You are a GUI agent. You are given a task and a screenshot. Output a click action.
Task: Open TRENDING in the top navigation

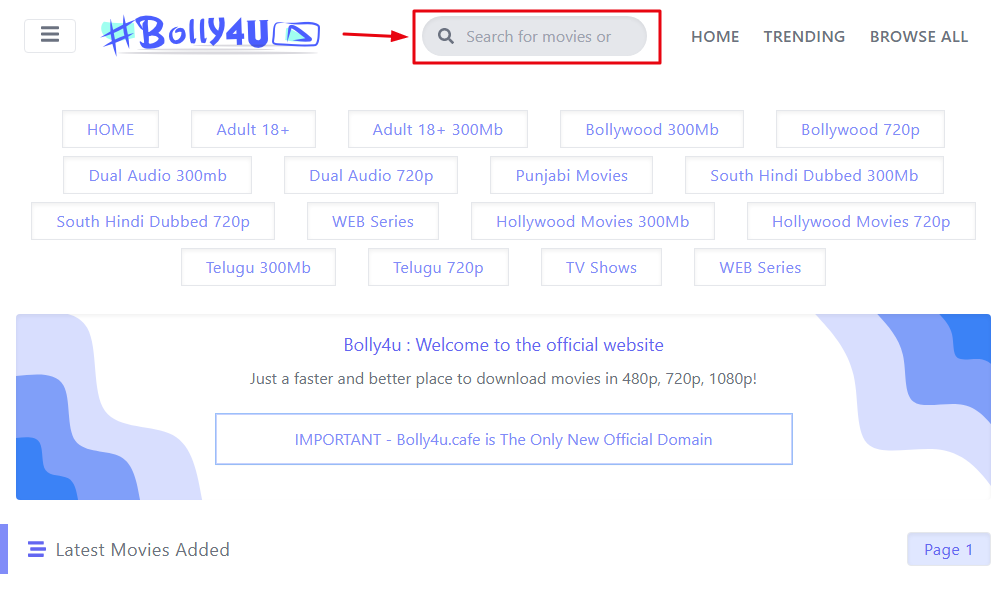[804, 37]
